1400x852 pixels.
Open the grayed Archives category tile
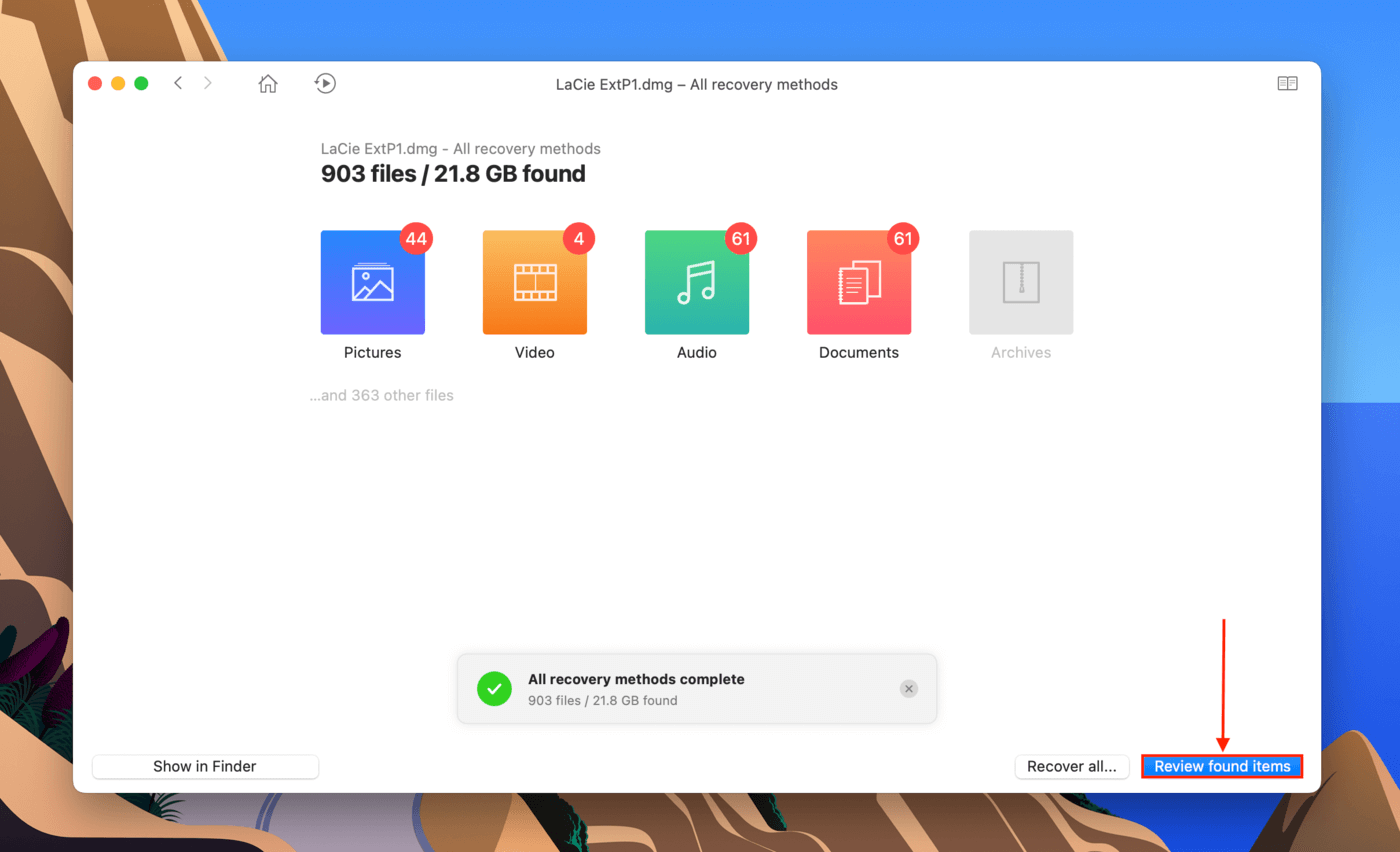tap(1021, 283)
